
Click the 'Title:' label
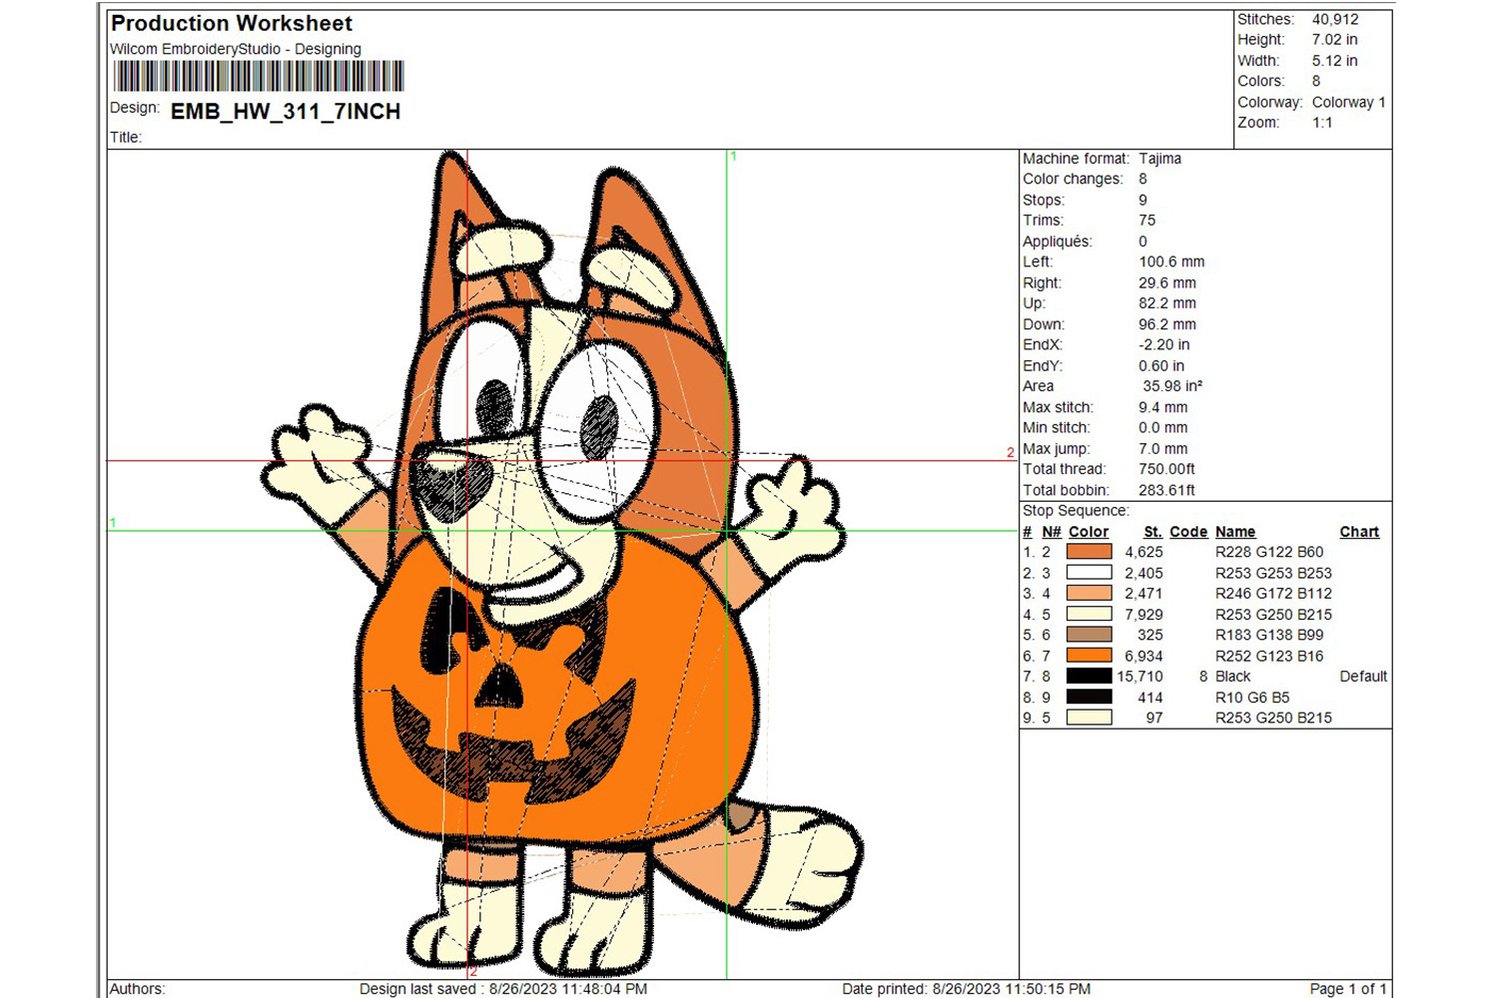126,137
